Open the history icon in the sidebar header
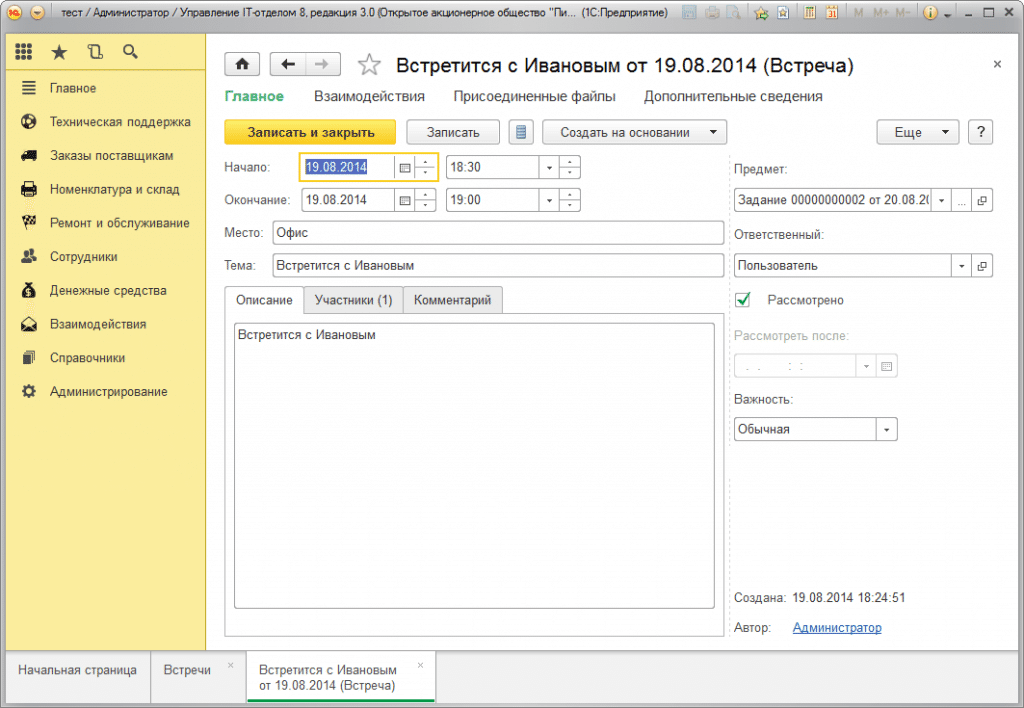 click(x=95, y=52)
